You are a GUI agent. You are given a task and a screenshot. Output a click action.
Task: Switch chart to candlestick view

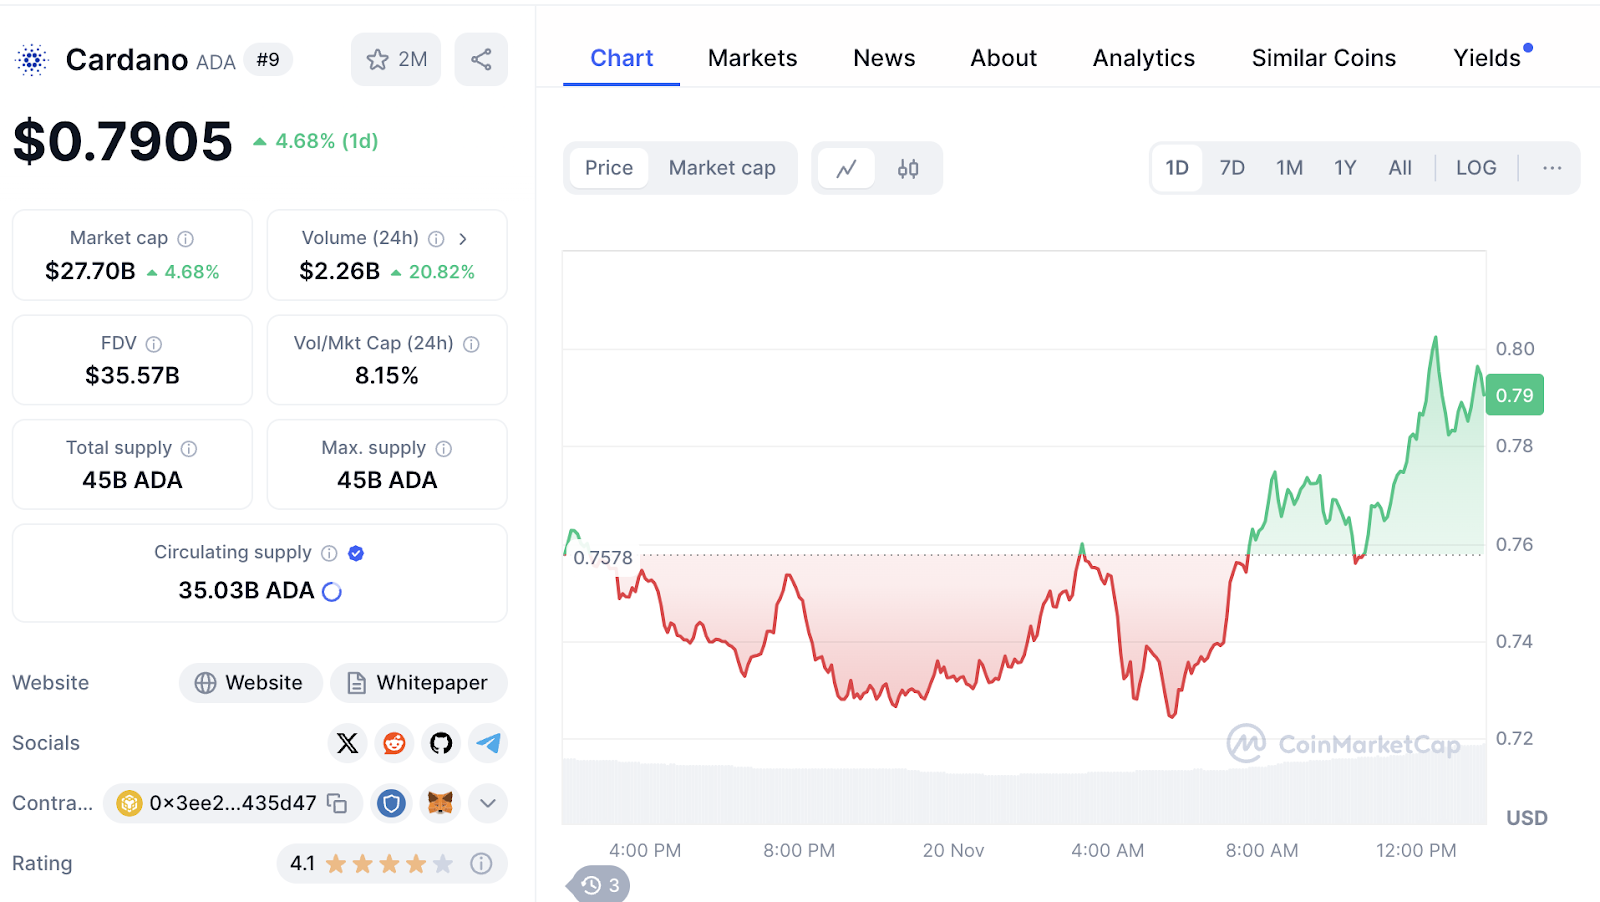[908, 168]
